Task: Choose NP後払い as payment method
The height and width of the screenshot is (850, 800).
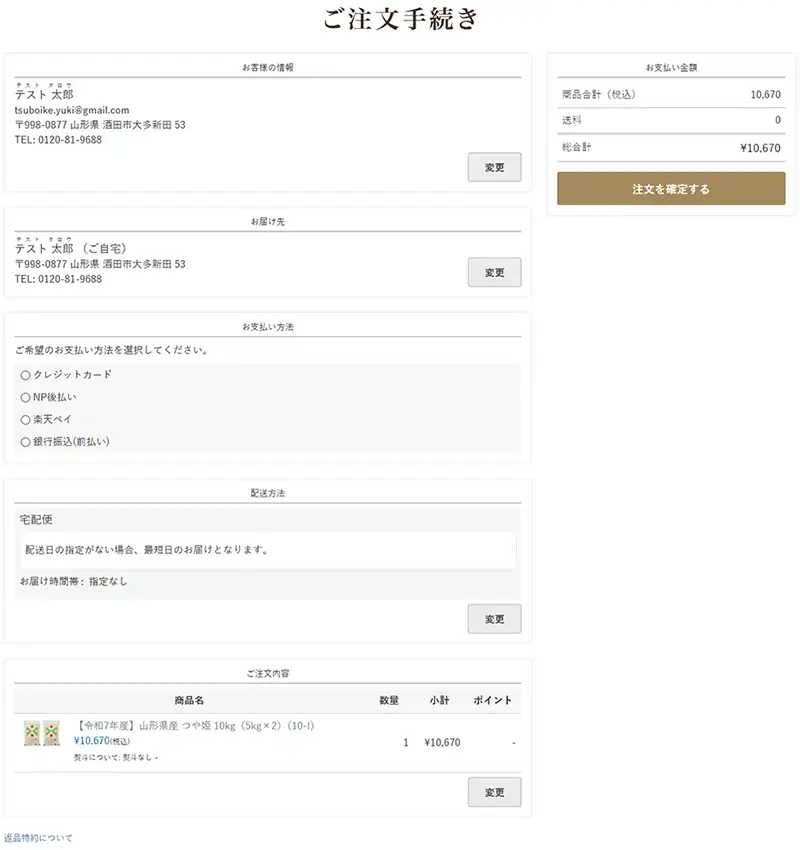Action: (26, 397)
